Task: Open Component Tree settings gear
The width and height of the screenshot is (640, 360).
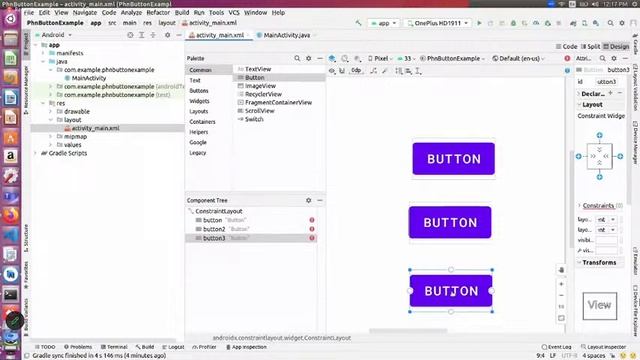Action: point(309,200)
